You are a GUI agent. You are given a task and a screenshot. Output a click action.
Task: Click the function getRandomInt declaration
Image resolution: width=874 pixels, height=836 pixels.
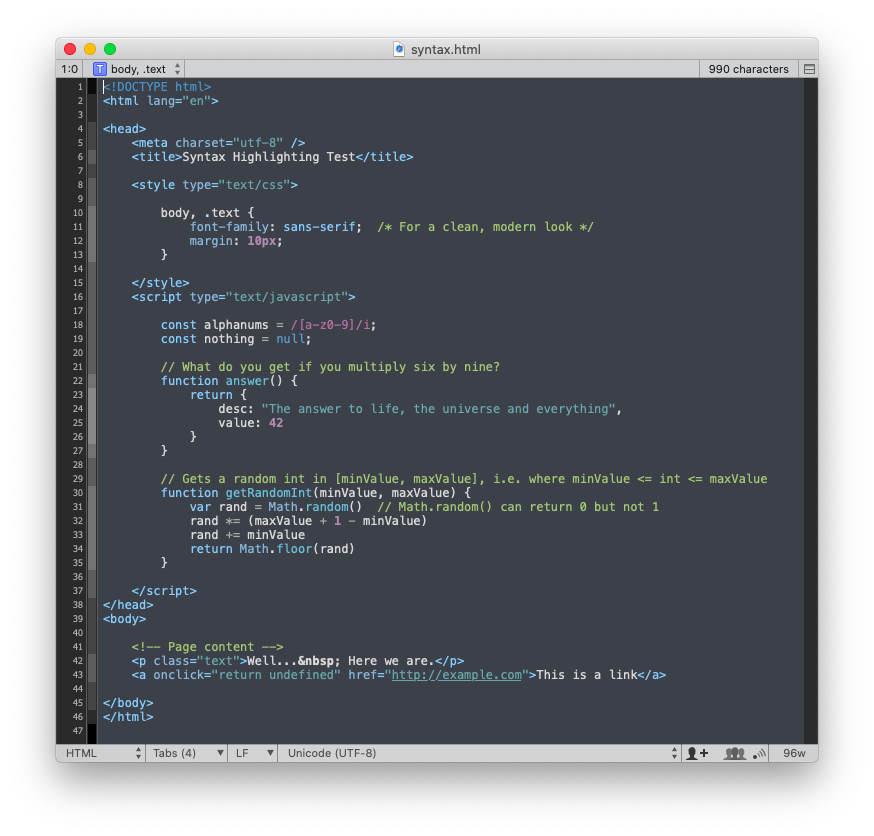pyautogui.click(x=316, y=493)
